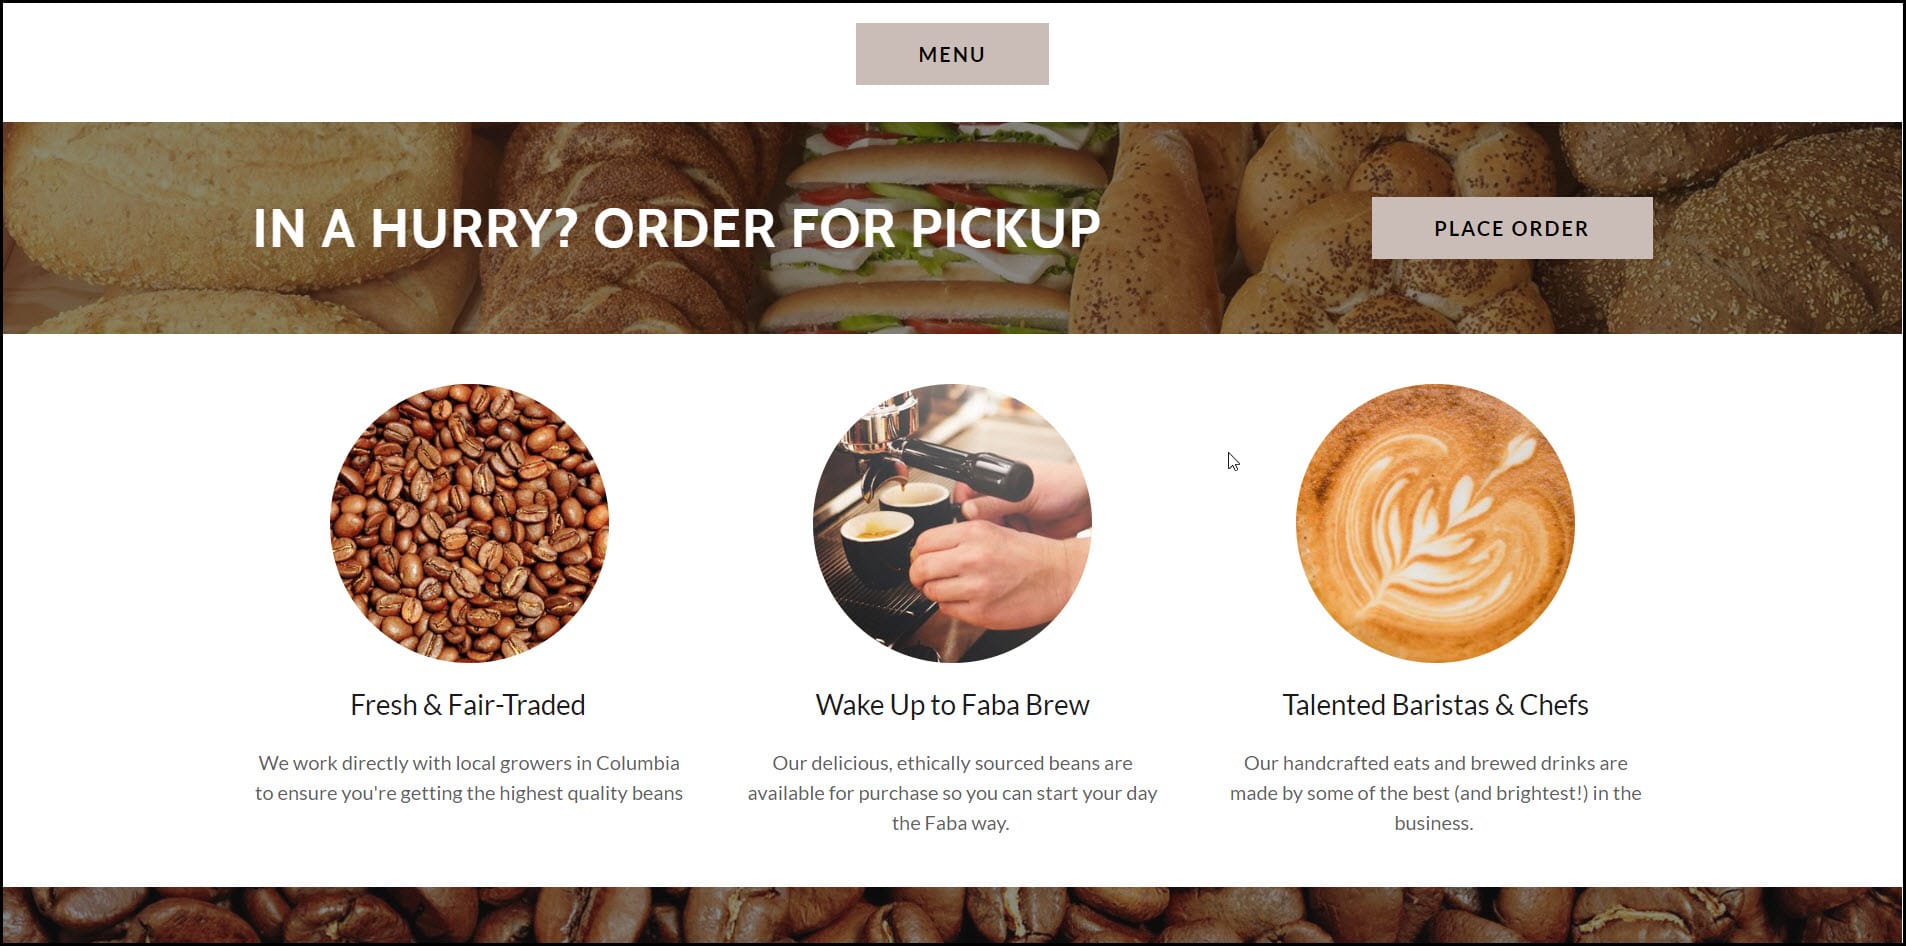
Task: Click the latte art circular image
Action: click(1435, 523)
